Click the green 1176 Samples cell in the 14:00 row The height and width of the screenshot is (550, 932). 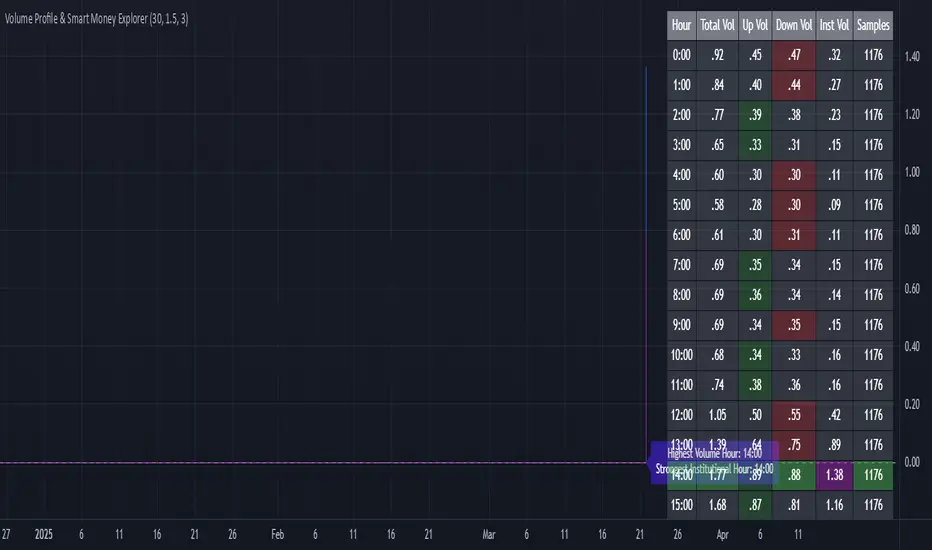tap(873, 475)
